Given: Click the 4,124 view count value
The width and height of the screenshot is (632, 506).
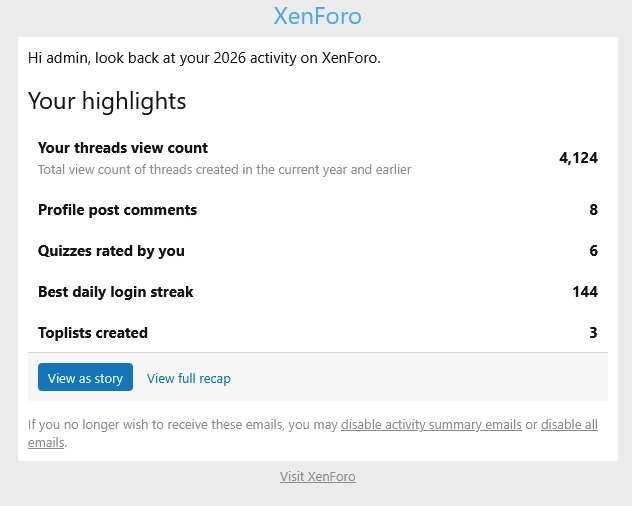Looking at the screenshot, I should point(578,158).
